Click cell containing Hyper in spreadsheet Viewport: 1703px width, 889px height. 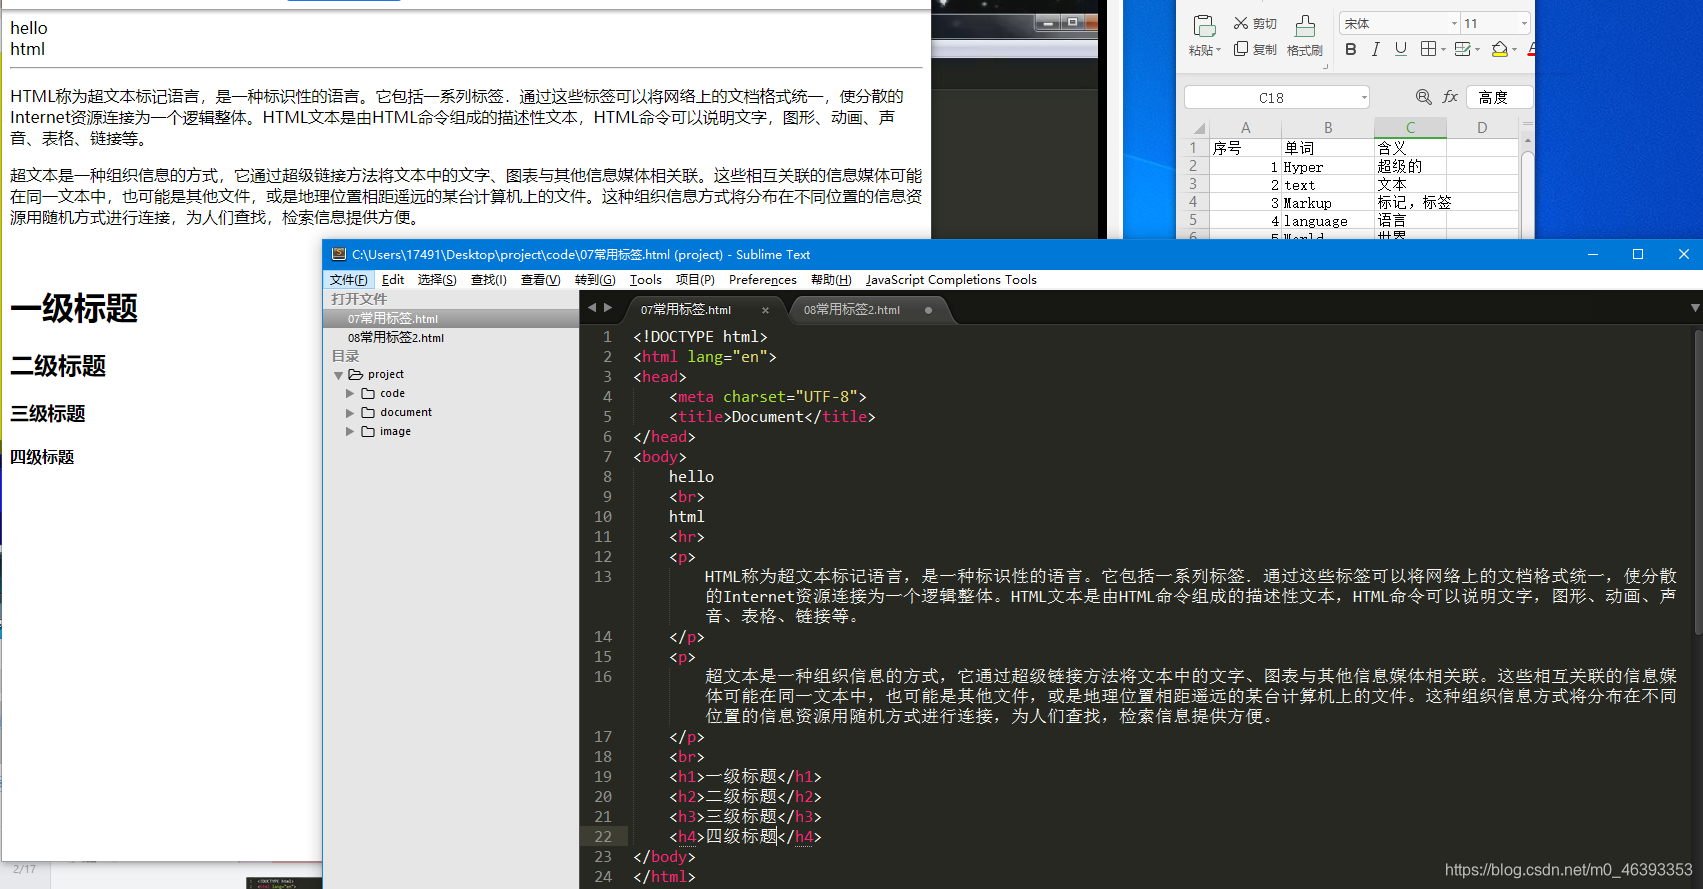1328,167
